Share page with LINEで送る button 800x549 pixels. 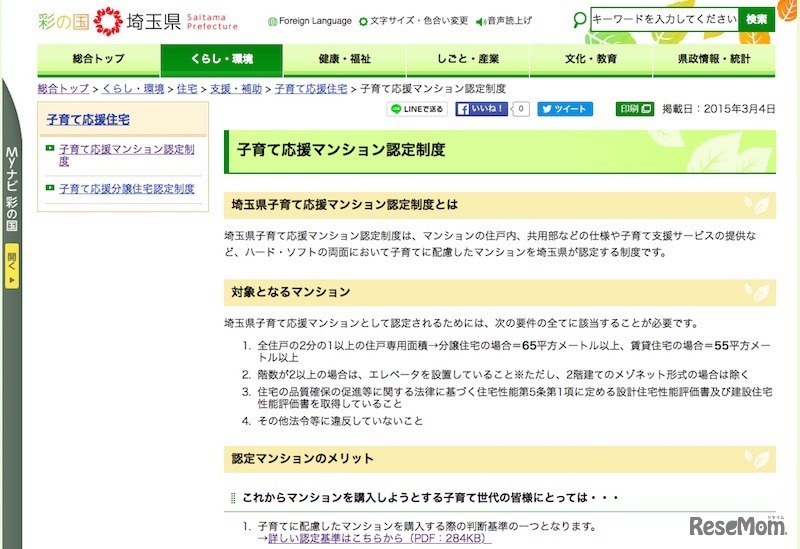pos(417,109)
